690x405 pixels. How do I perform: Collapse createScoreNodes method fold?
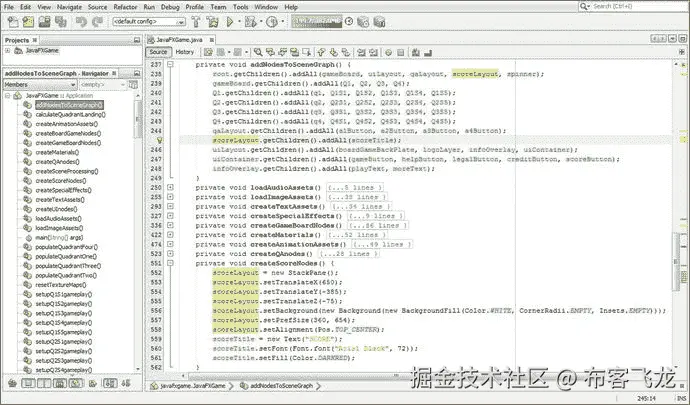170,263
